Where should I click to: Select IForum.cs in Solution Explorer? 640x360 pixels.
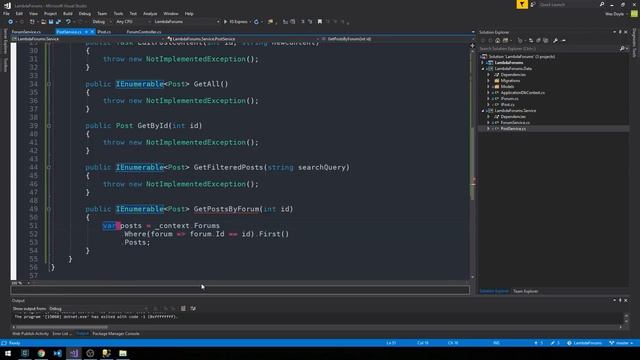[509, 98]
